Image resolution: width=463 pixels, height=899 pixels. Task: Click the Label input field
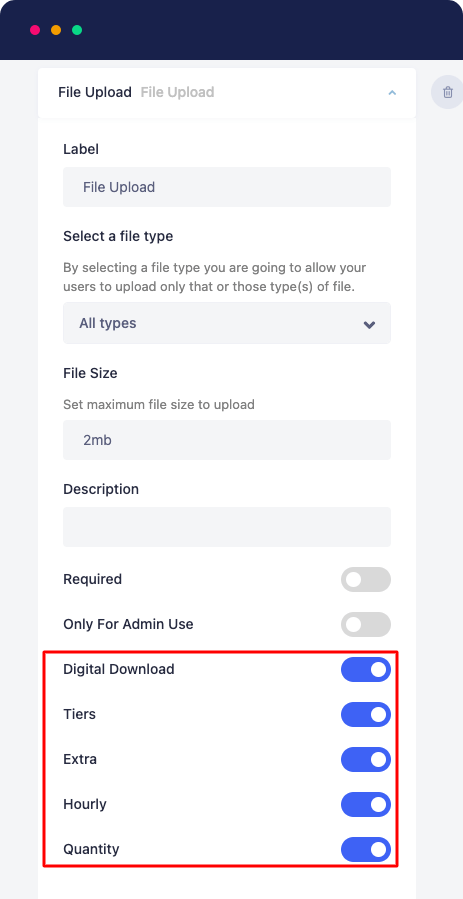[x=227, y=187]
